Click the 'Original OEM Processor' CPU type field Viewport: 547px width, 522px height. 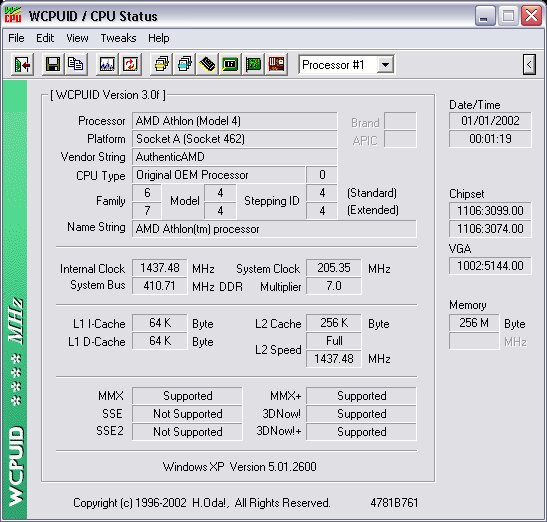pyautogui.click(x=218, y=175)
